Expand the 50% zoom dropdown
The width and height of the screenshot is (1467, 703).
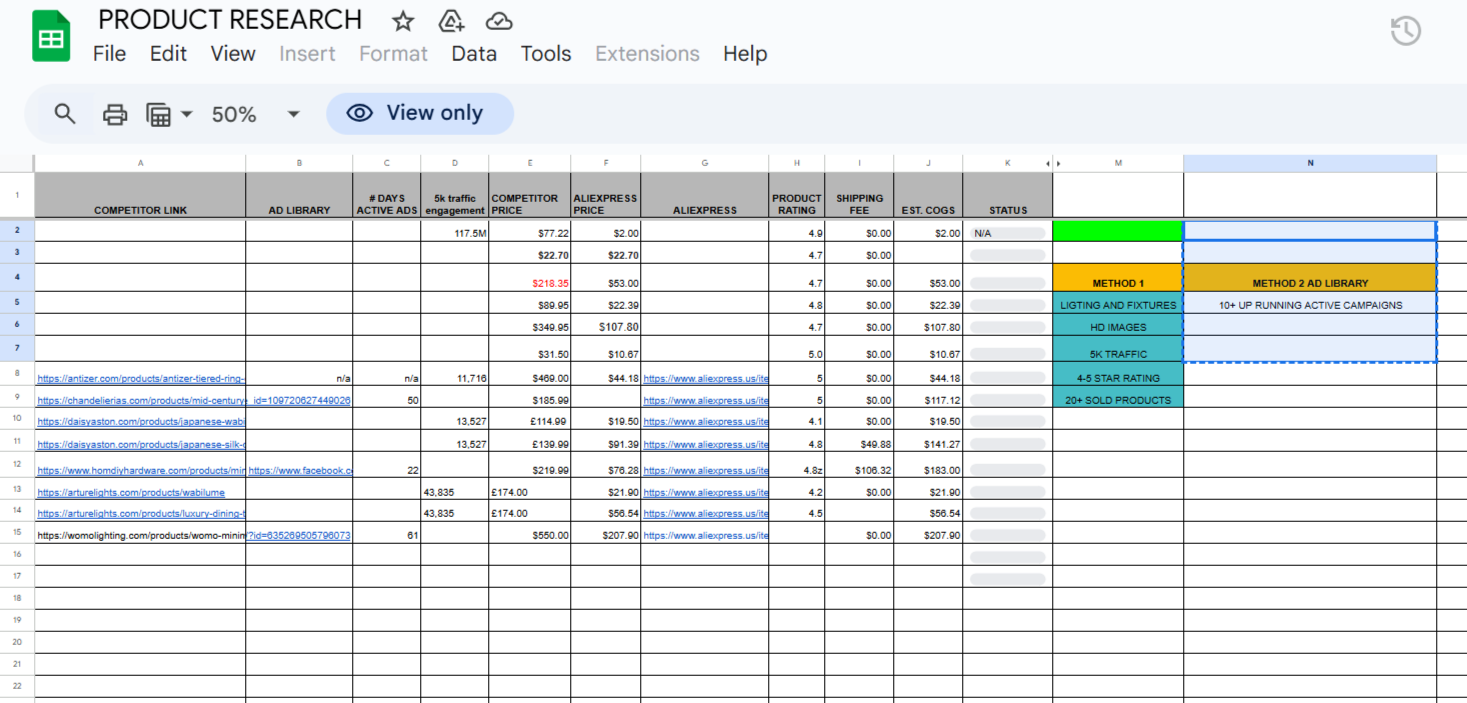click(x=293, y=114)
